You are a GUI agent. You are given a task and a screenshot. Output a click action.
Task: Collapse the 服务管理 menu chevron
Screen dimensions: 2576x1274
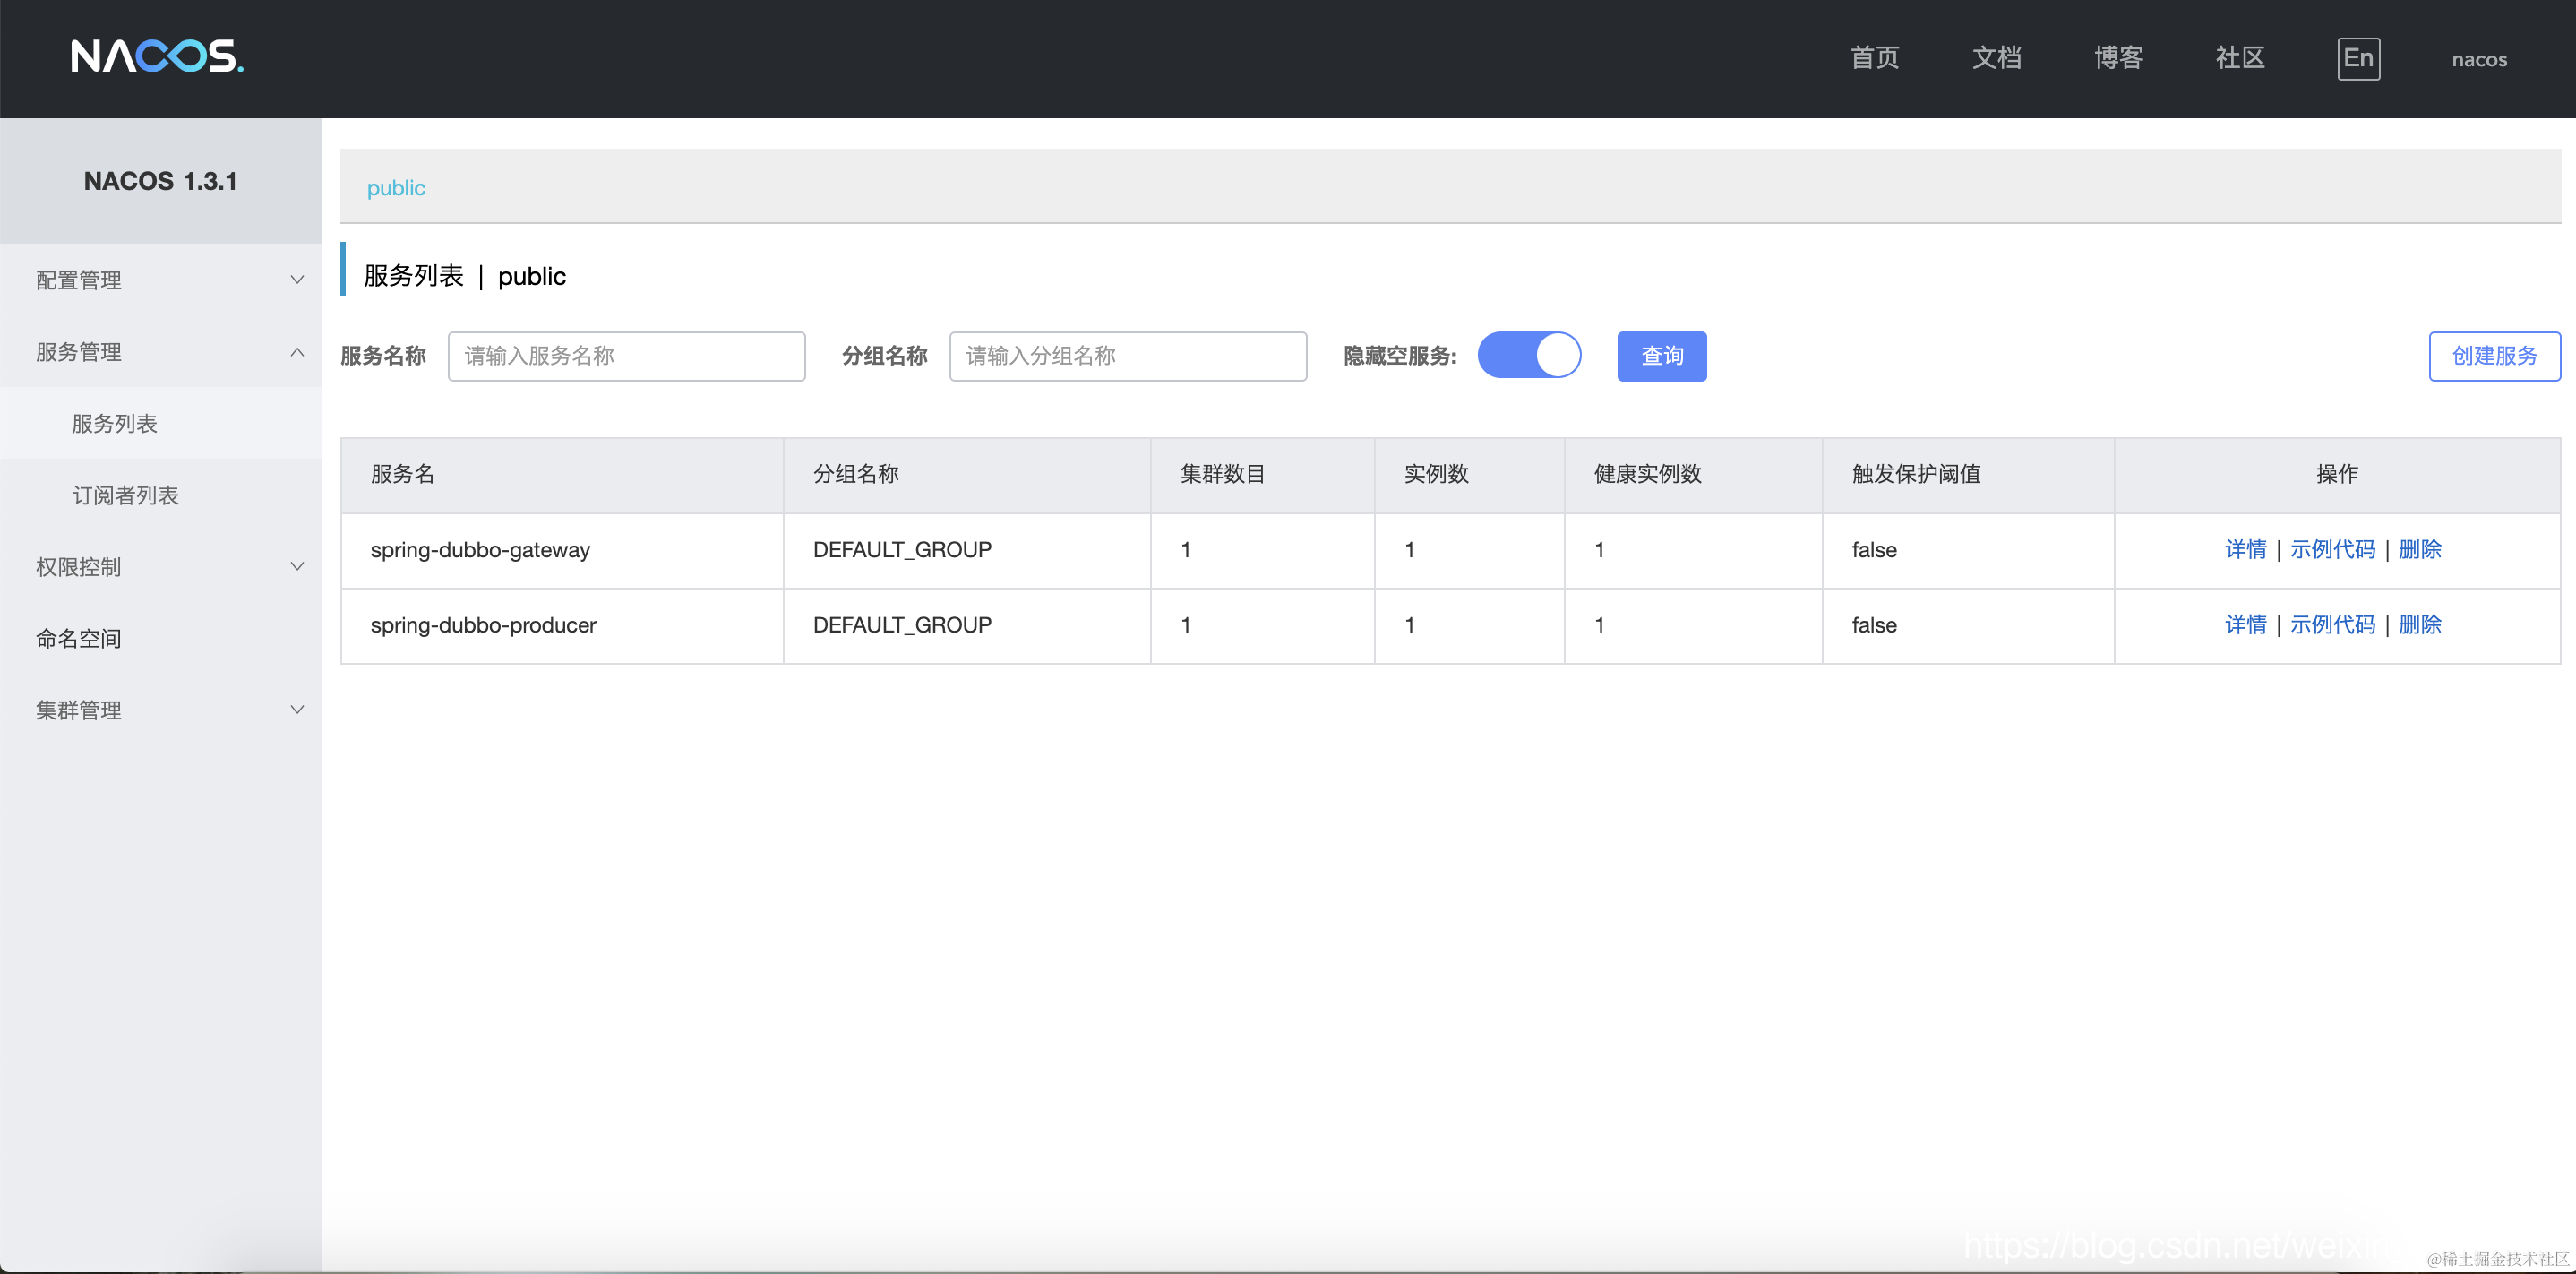[297, 352]
